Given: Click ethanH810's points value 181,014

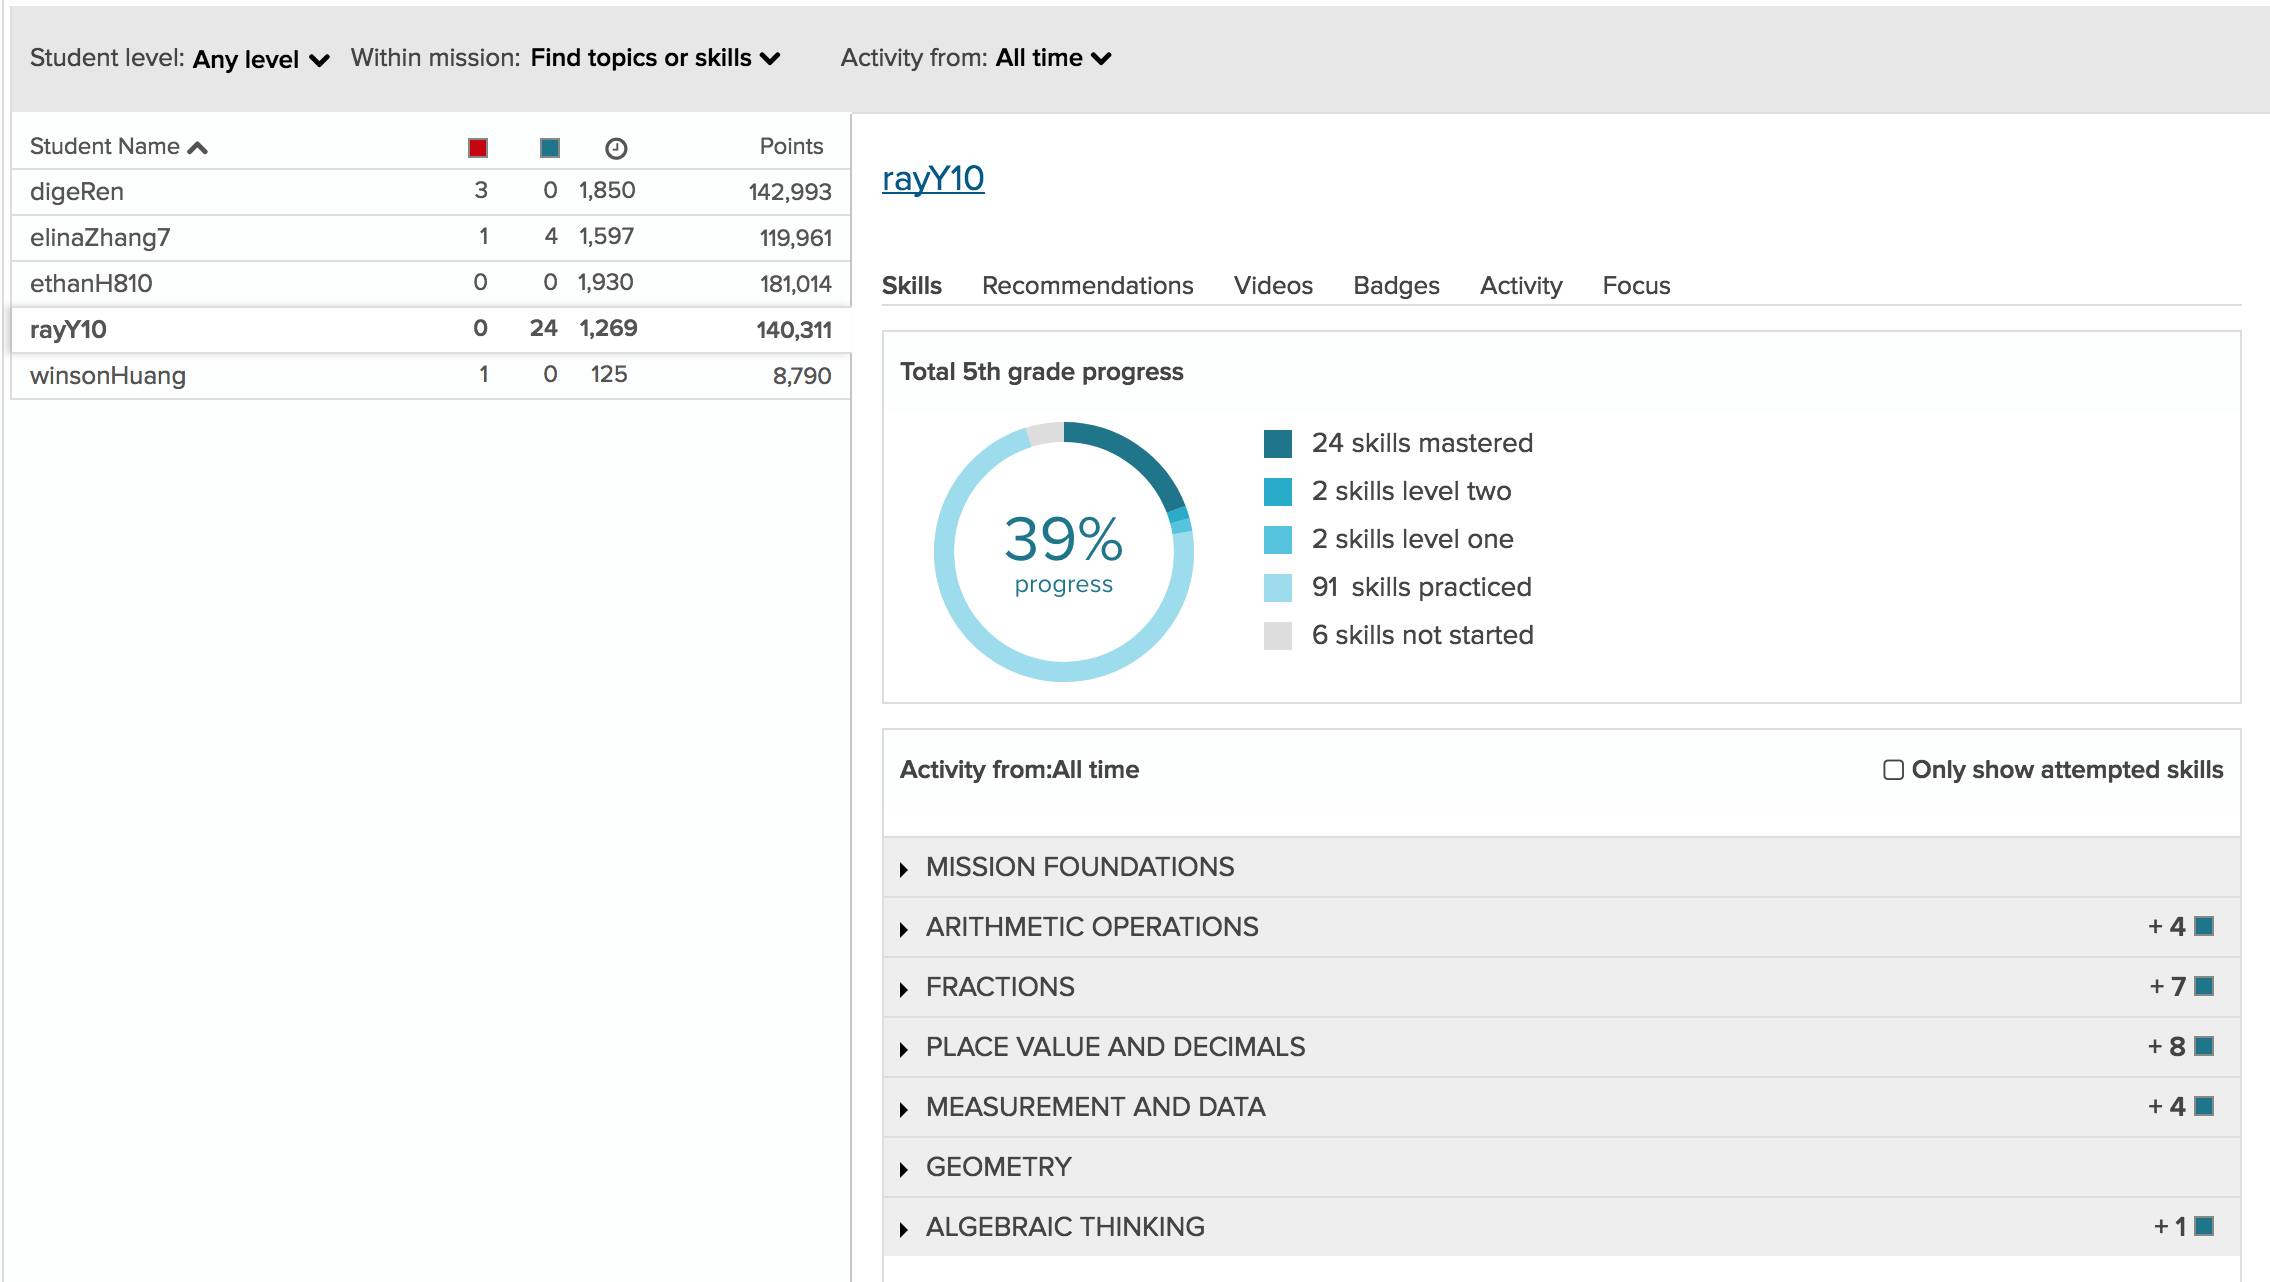Looking at the screenshot, I should click(x=795, y=284).
